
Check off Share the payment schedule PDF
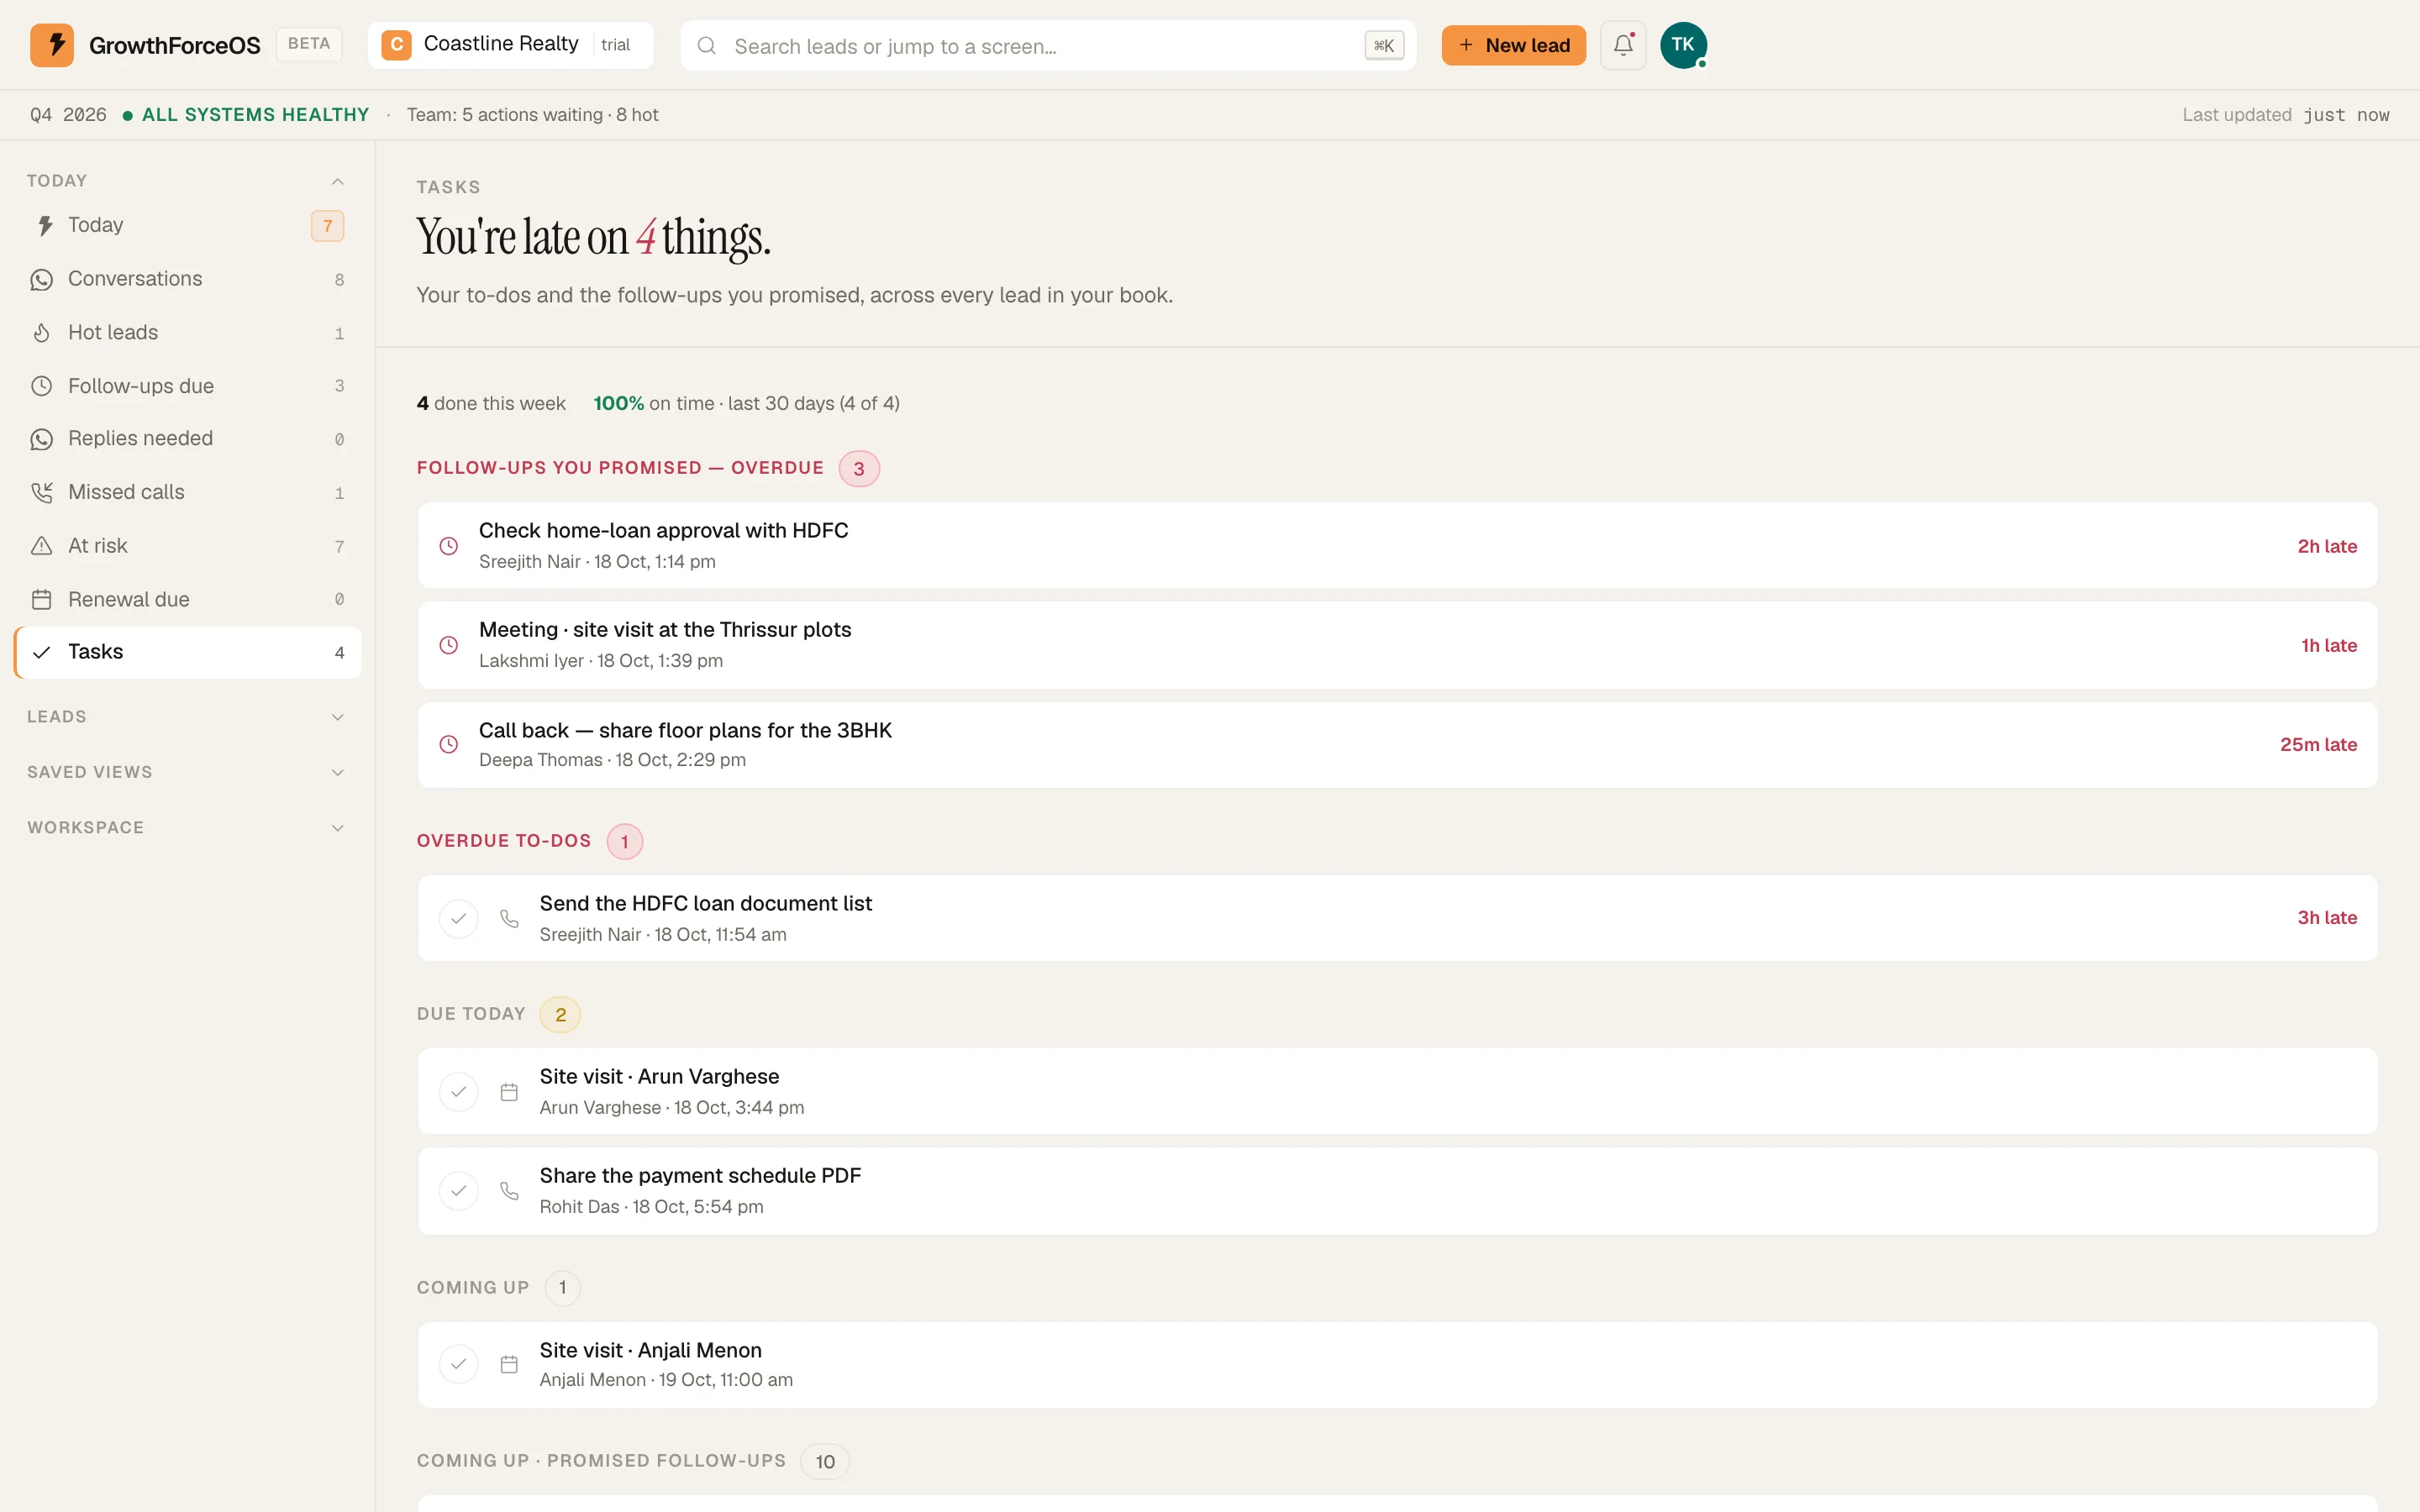(x=458, y=1191)
